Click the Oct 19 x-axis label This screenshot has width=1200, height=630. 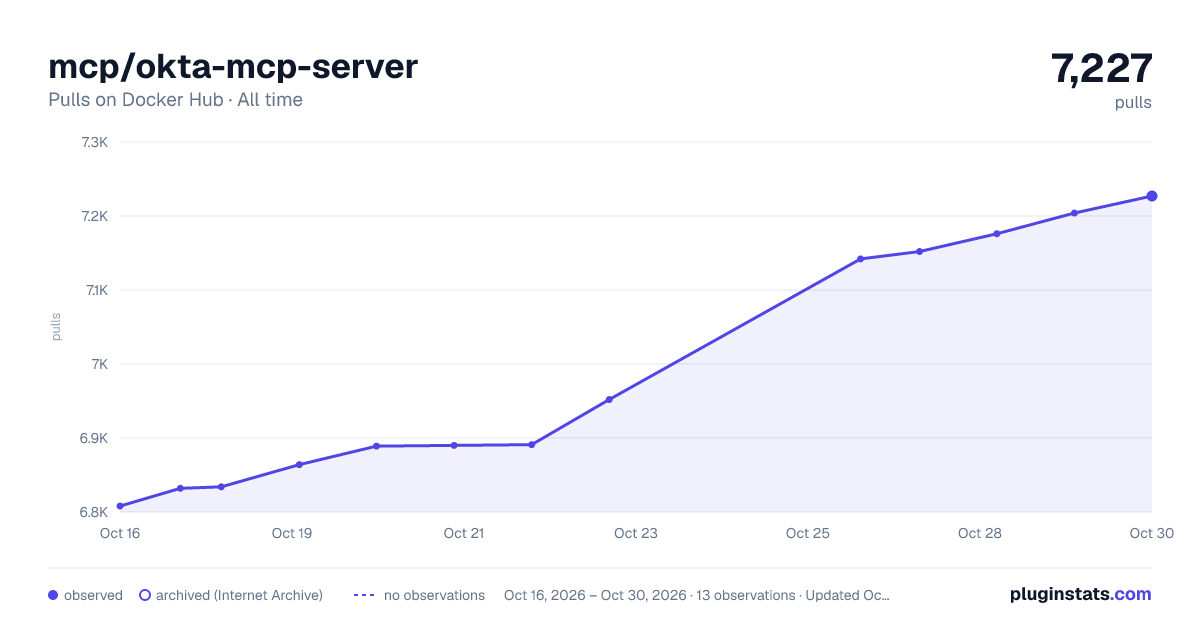(292, 533)
